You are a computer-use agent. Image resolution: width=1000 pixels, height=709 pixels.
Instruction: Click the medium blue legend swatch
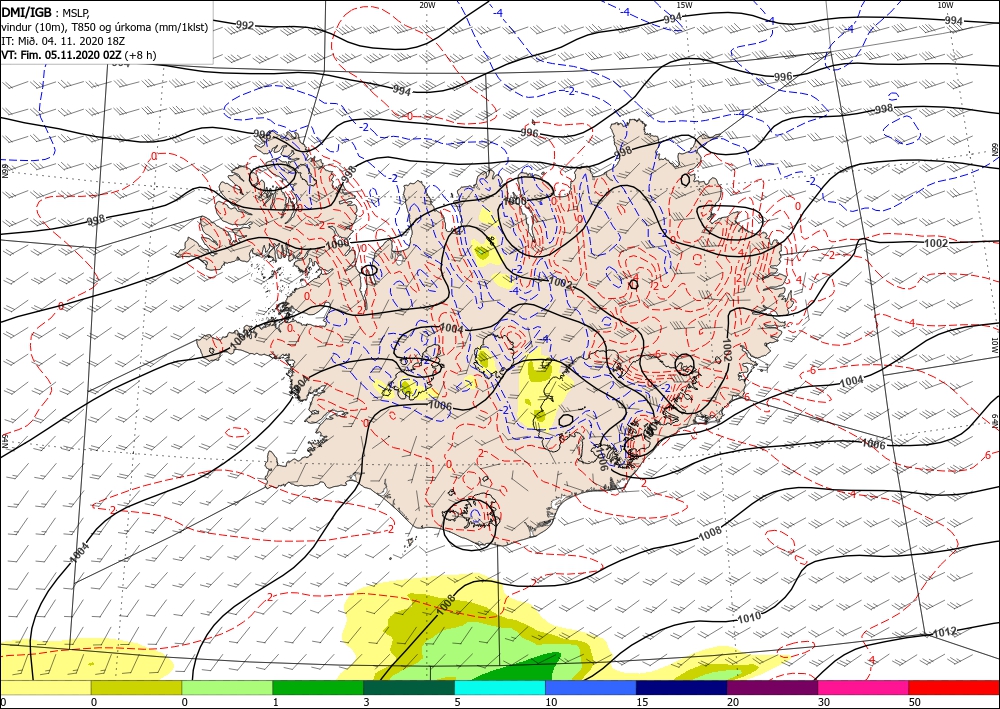click(591, 687)
